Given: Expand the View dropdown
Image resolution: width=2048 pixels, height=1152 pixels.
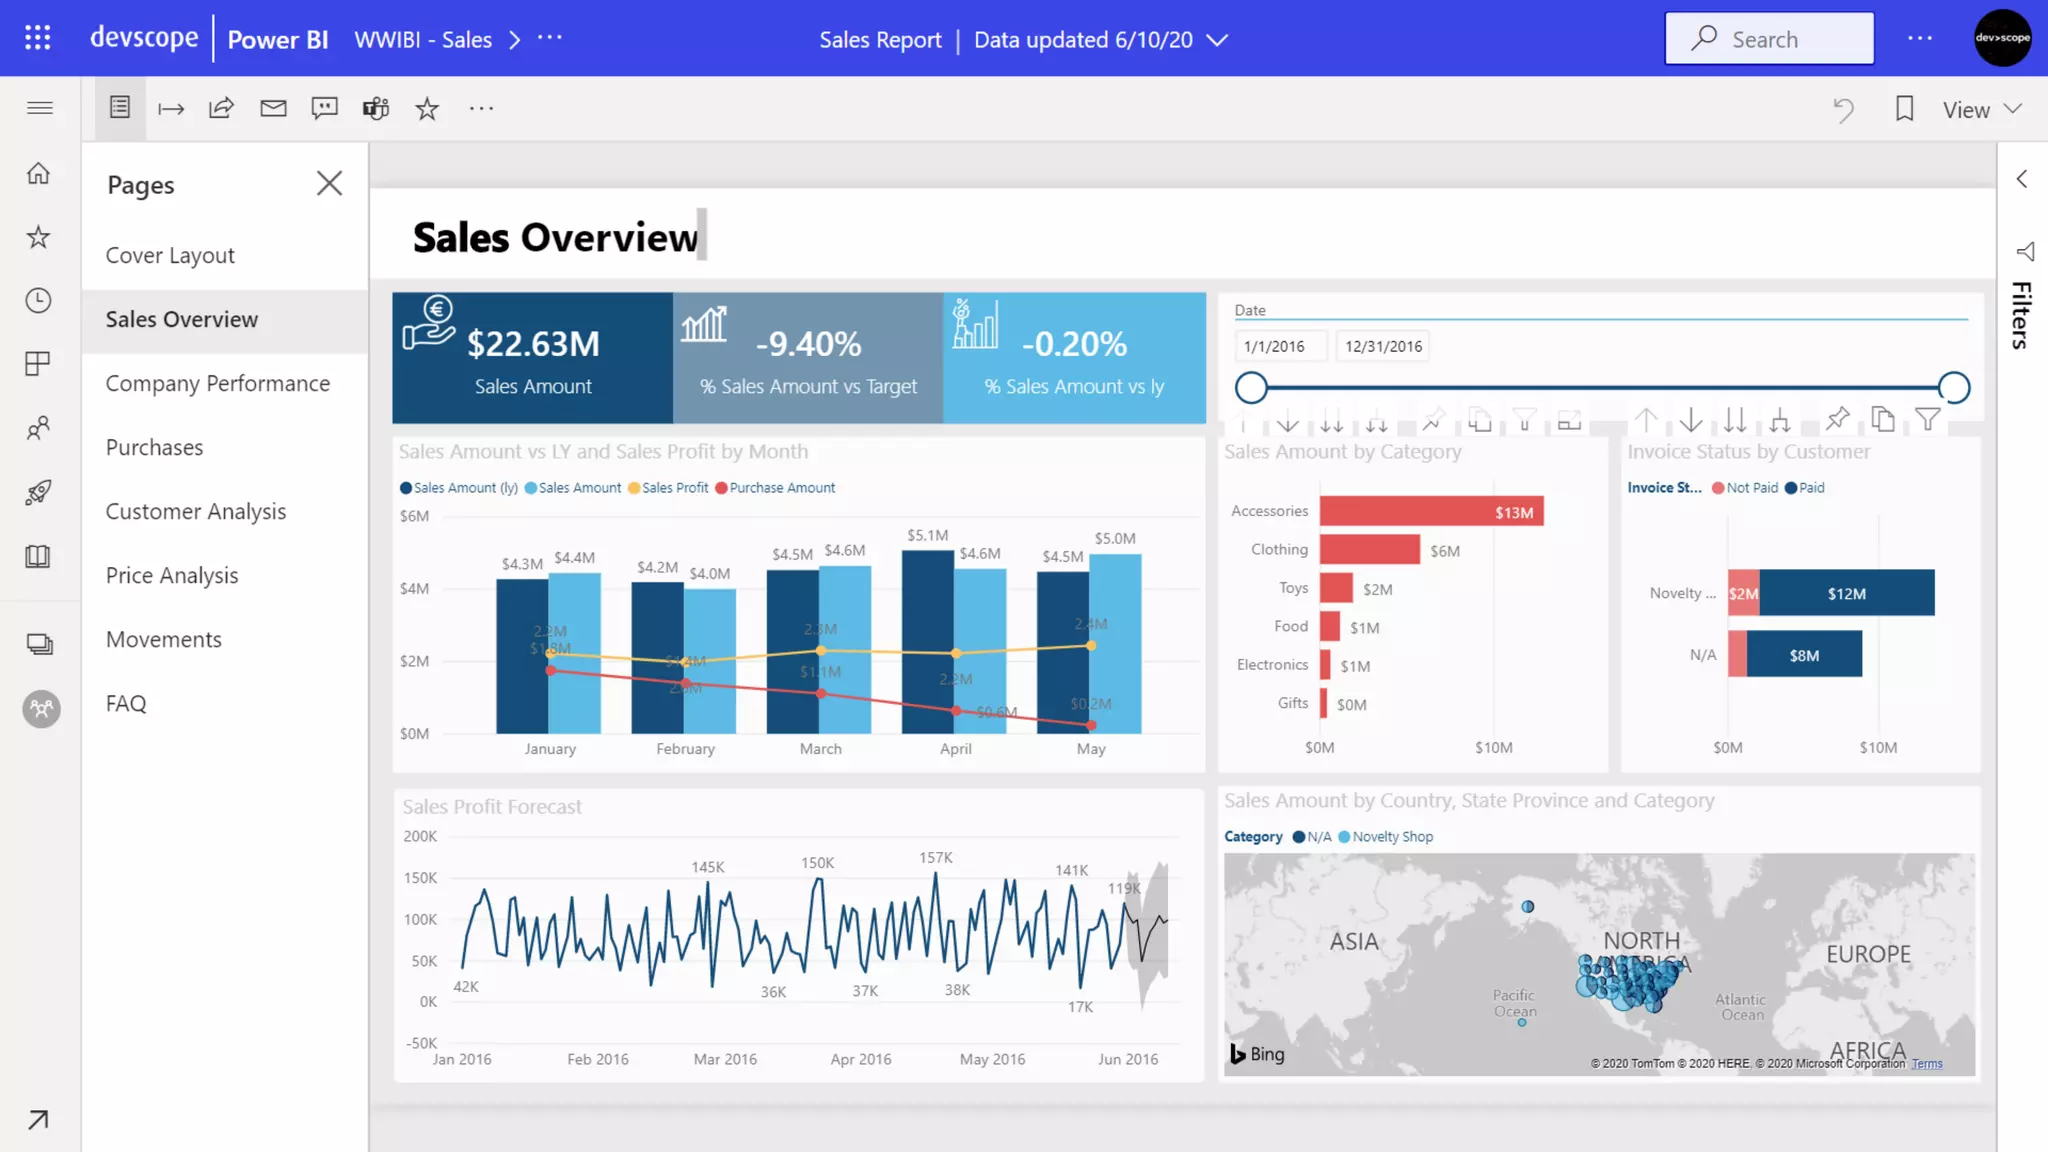Looking at the screenshot, I should tap(1982, 109).
